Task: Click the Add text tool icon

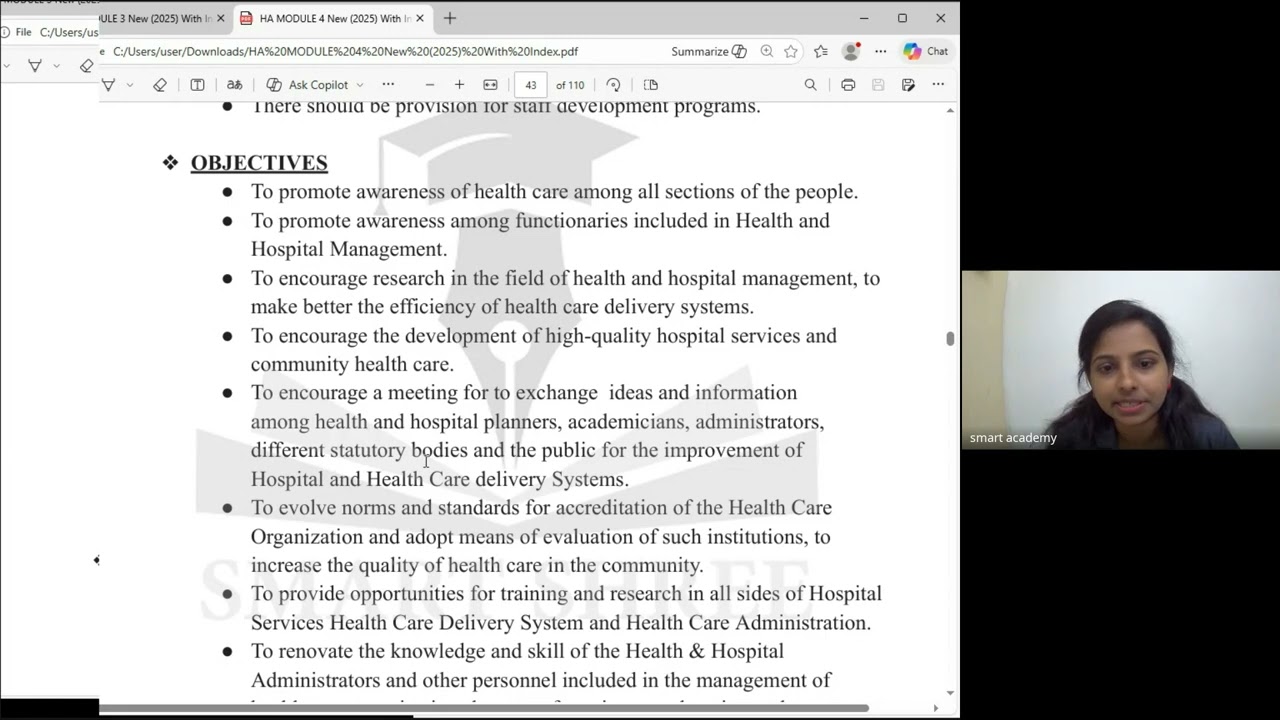Action: [x=198, y=85]
